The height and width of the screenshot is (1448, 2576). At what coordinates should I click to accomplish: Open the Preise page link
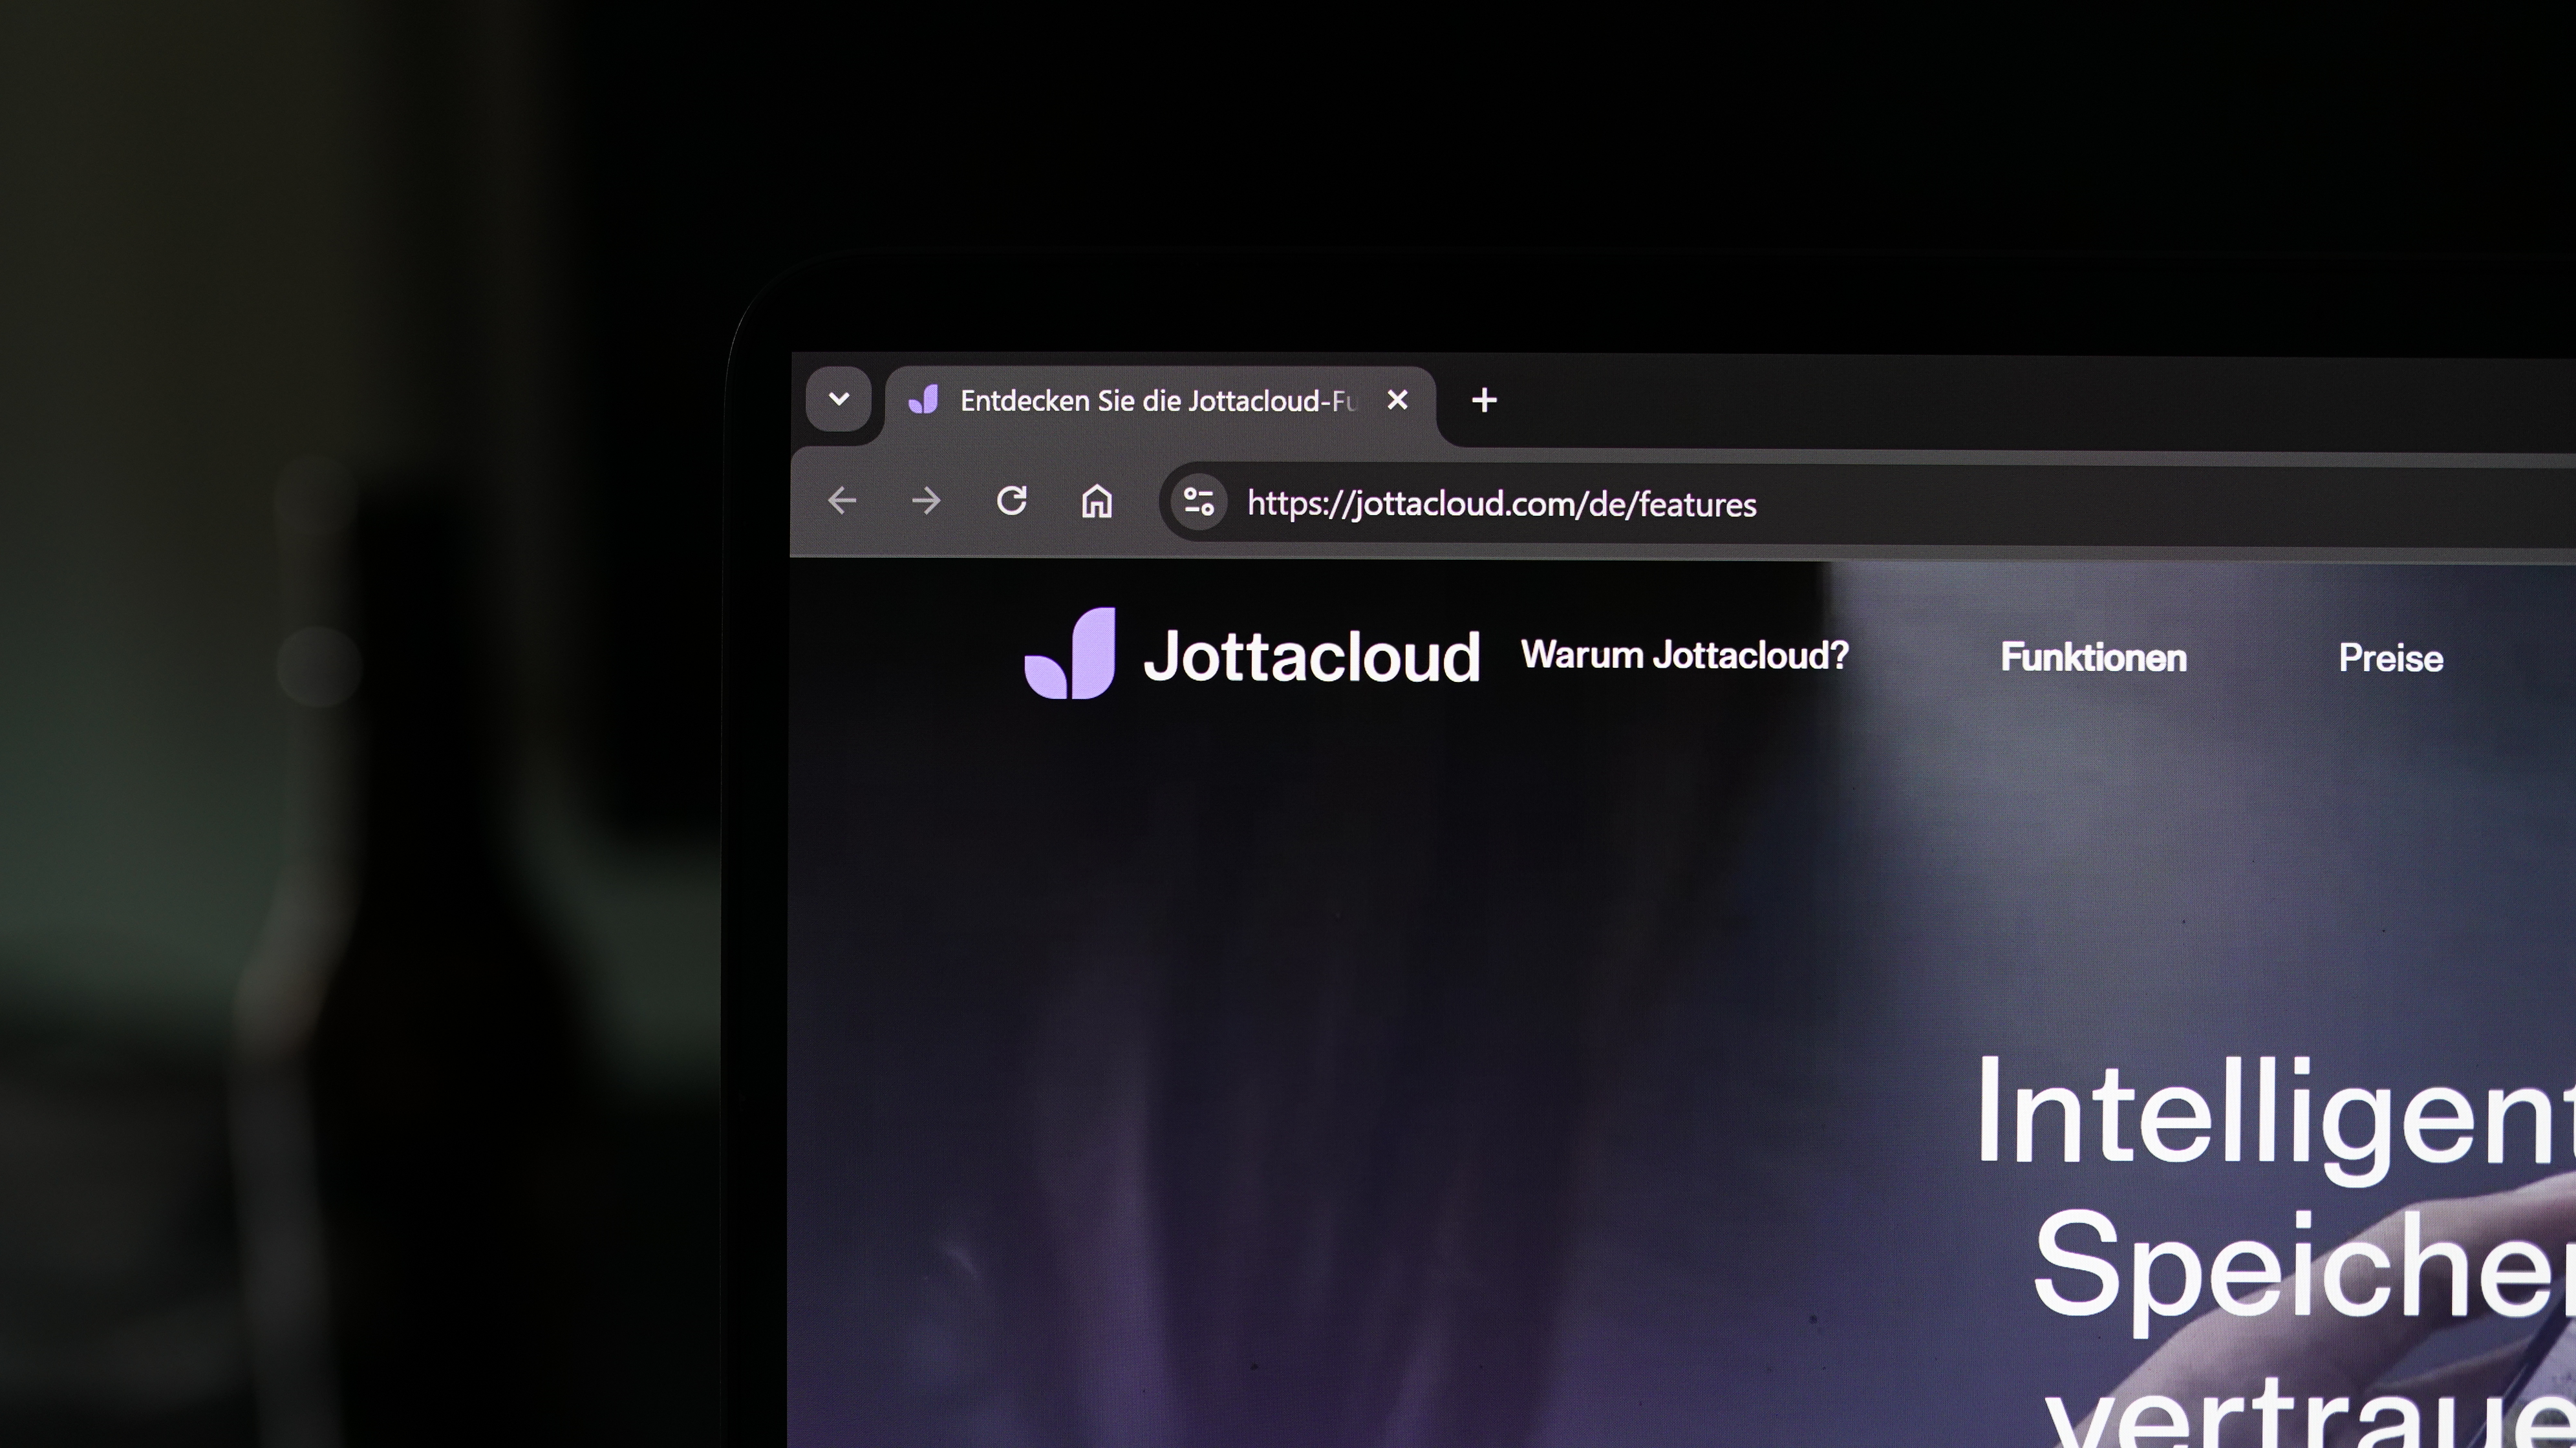(2390, 658)
